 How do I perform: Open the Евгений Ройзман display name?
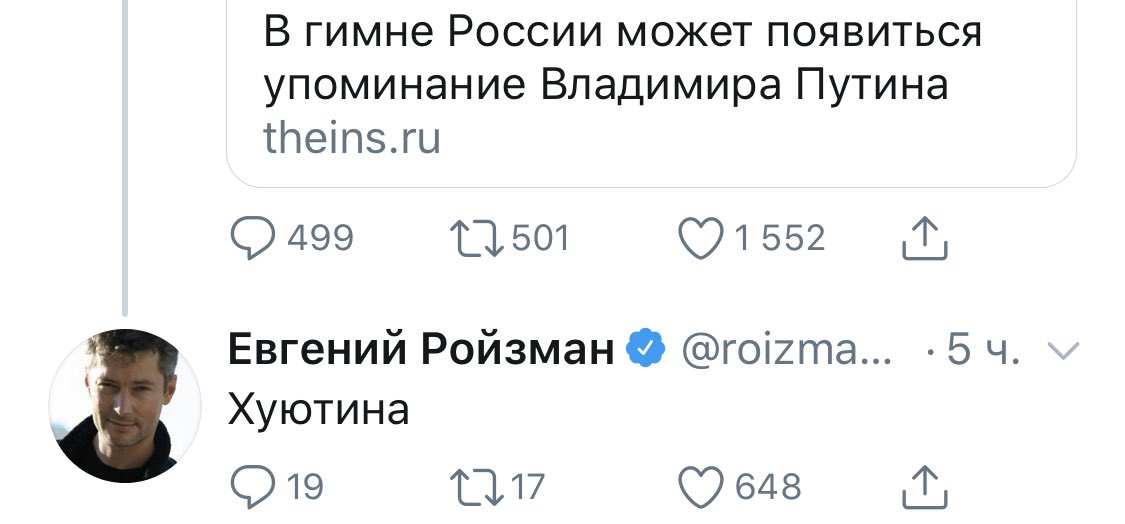click(421, 350)
